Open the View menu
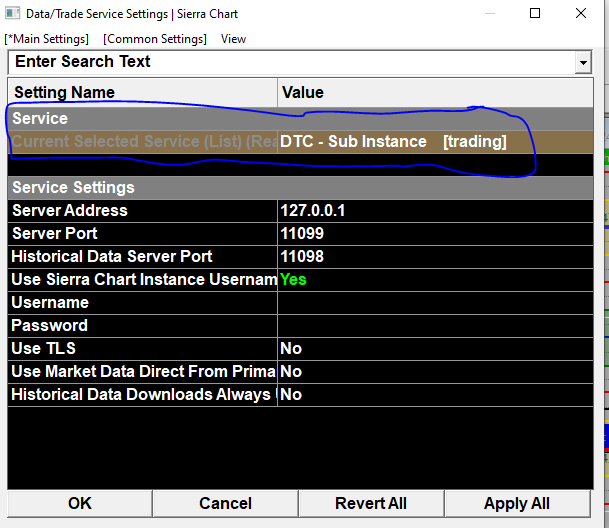 [x=233, y=39]
